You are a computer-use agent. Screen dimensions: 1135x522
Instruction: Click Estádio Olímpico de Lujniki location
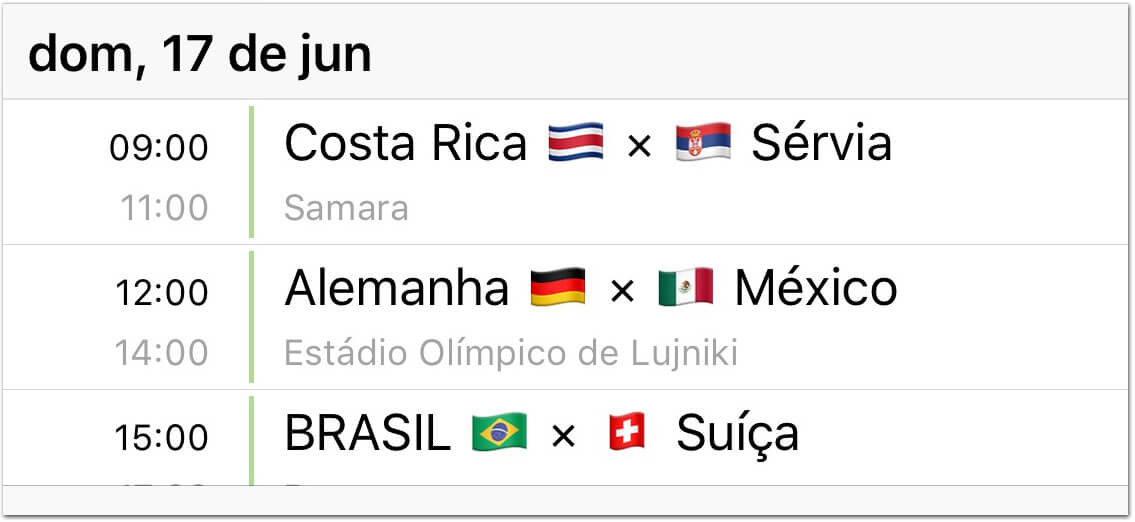511,353
